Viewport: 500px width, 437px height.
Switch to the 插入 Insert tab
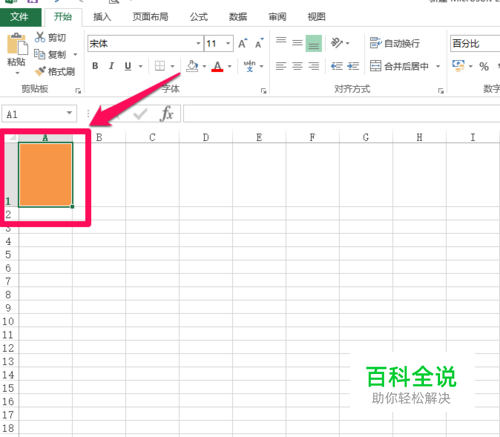click(102, 17)
